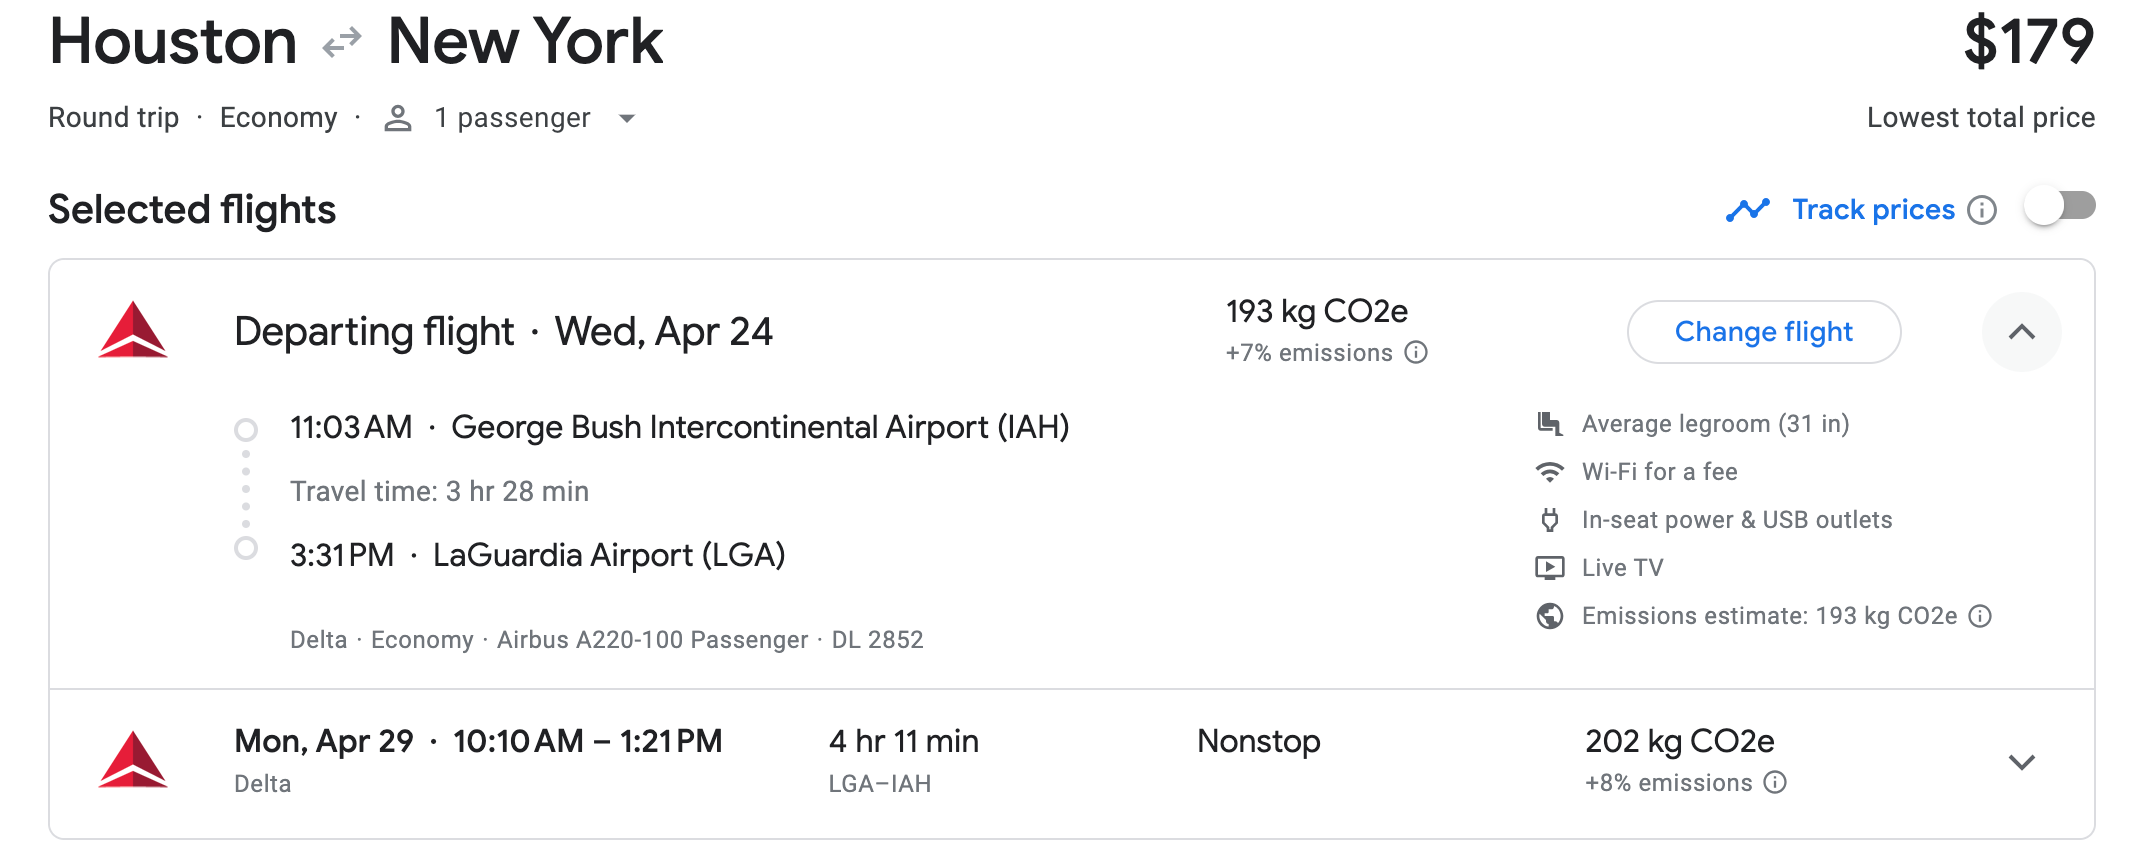Click the Delta logo on departing flight
Viewport: 2146px width, 864px height.
pos(133,330)
